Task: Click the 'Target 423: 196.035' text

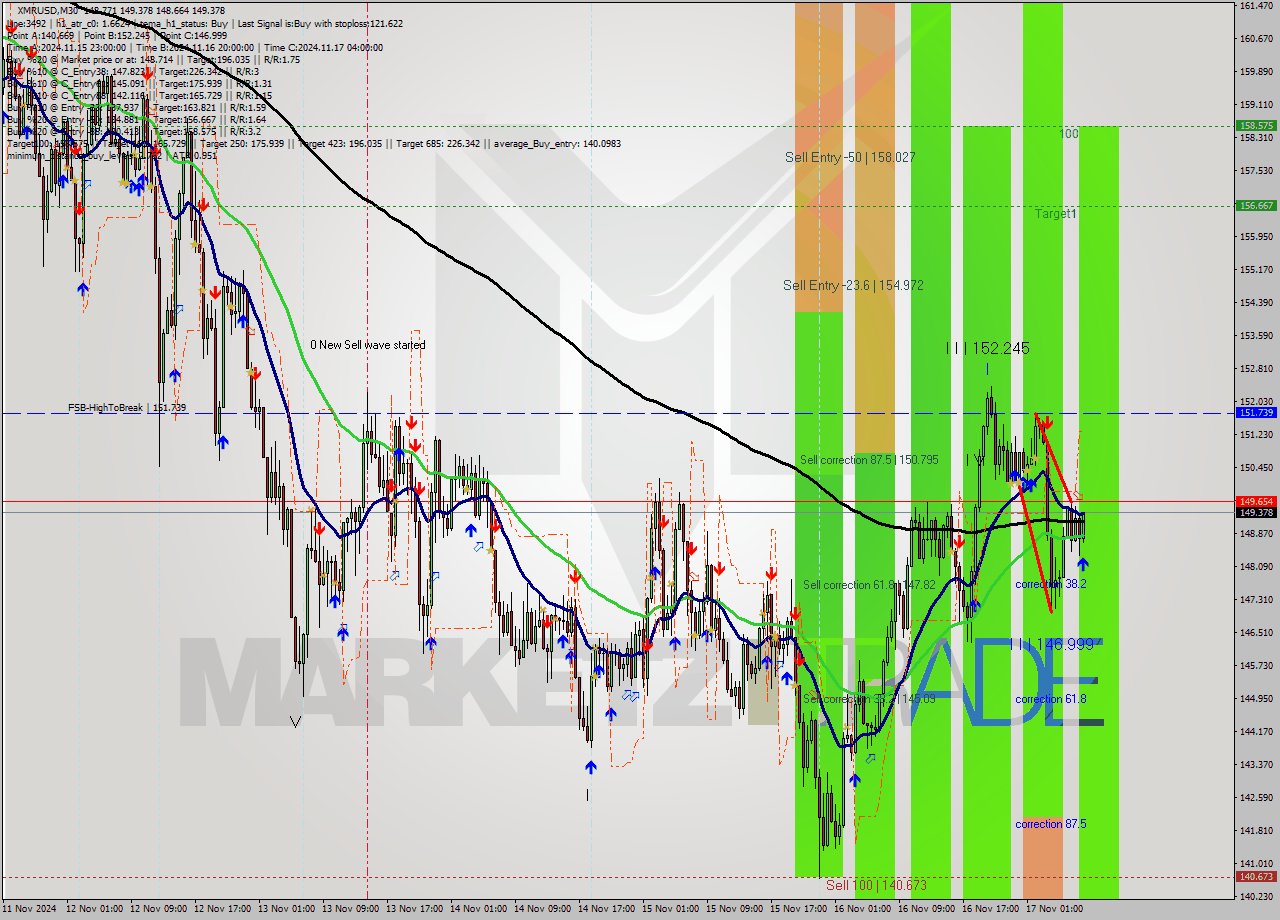Action: 339,143
